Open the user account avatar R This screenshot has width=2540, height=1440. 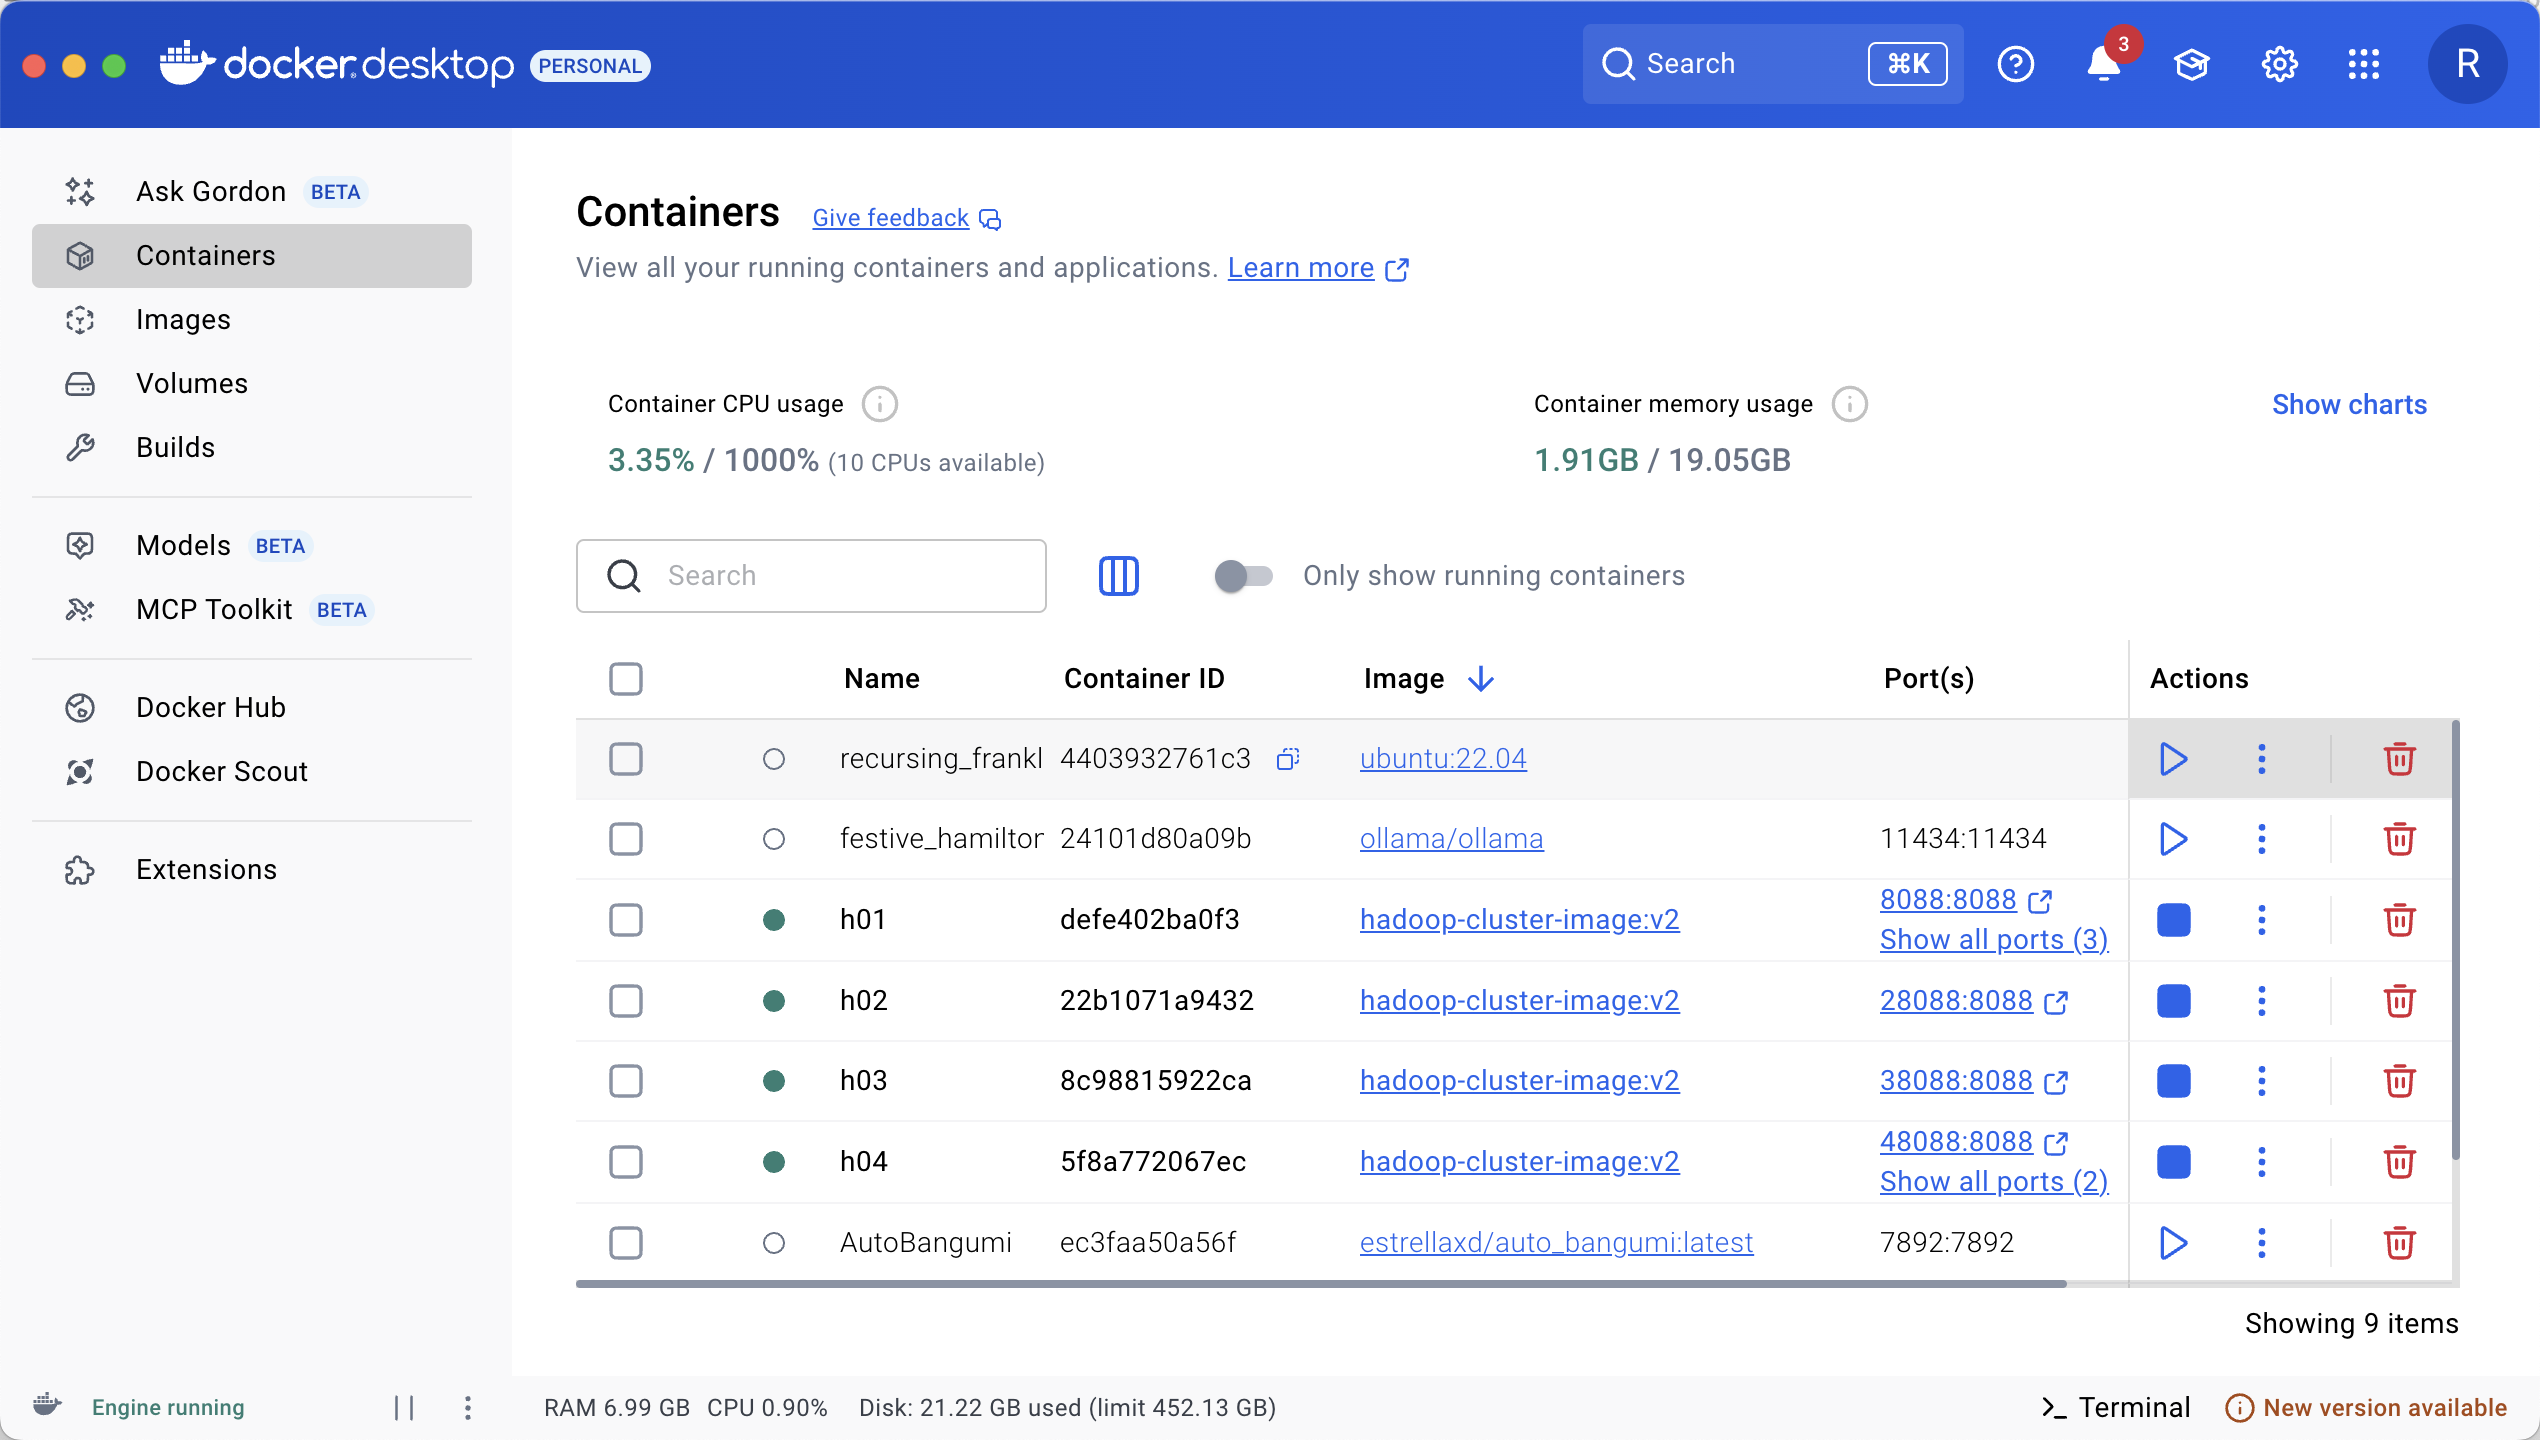[x=2467, y=65]
